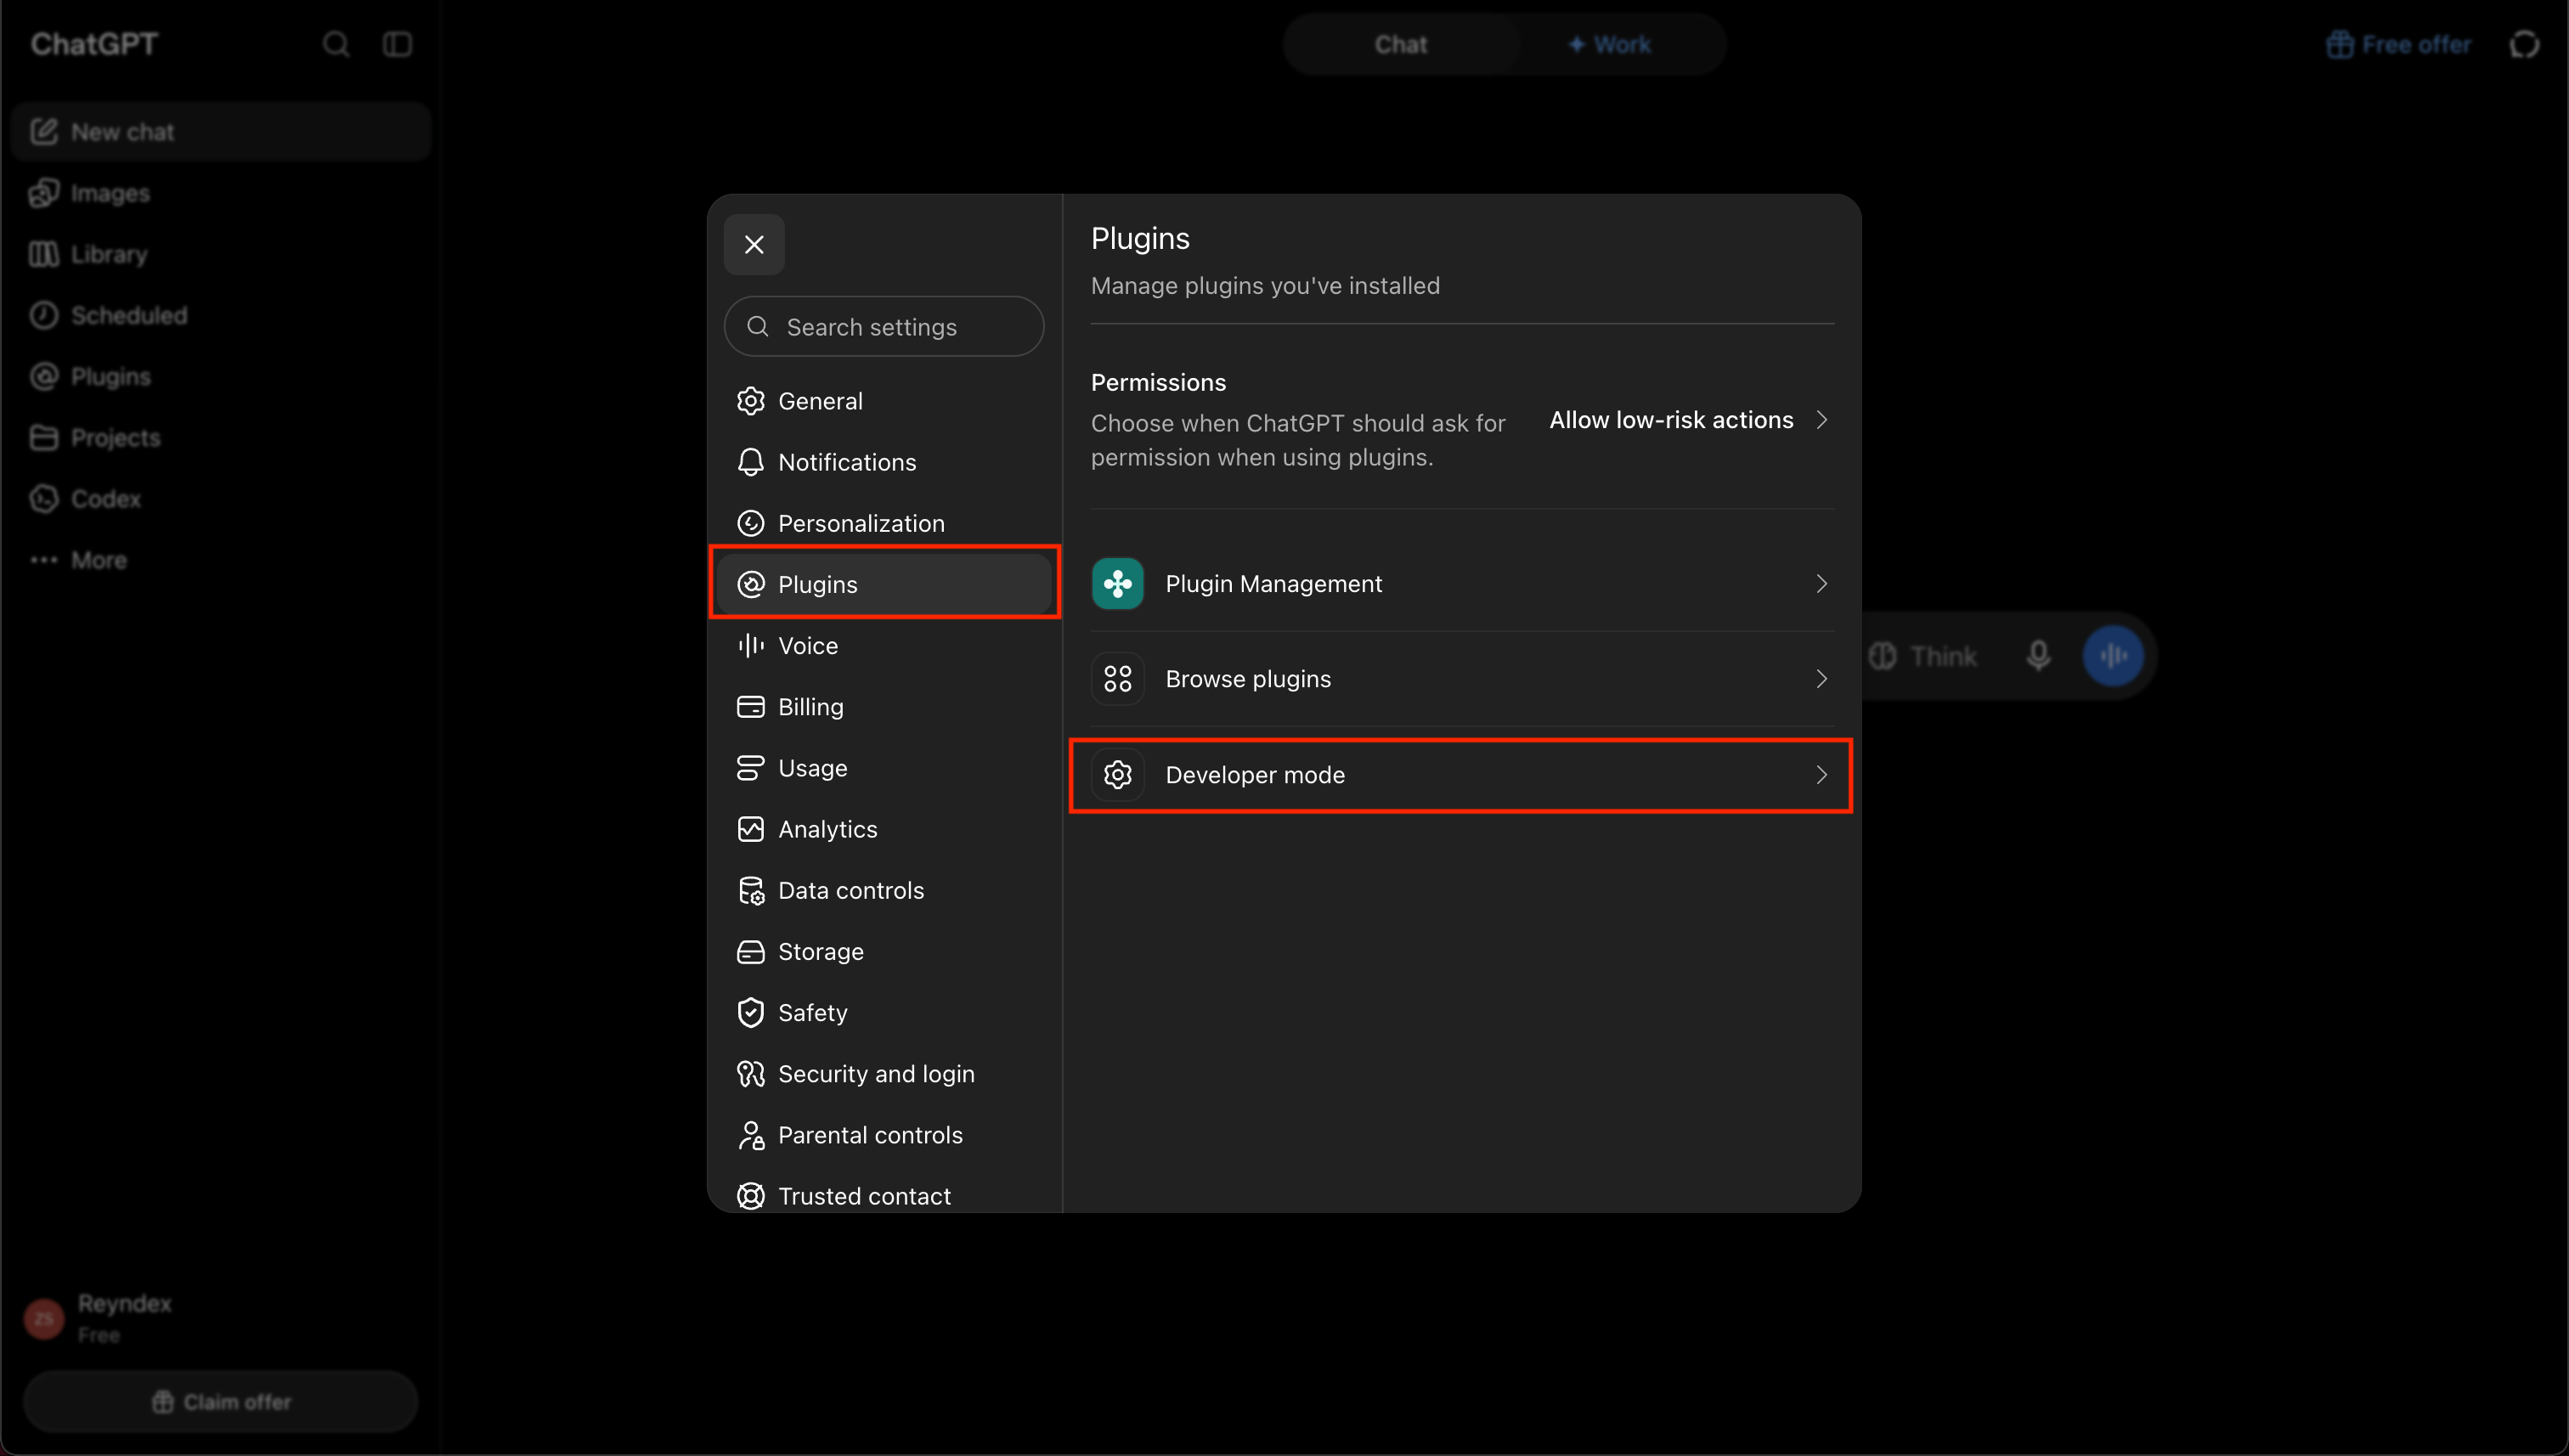Click the Usage icon

[x=751, y=768]
